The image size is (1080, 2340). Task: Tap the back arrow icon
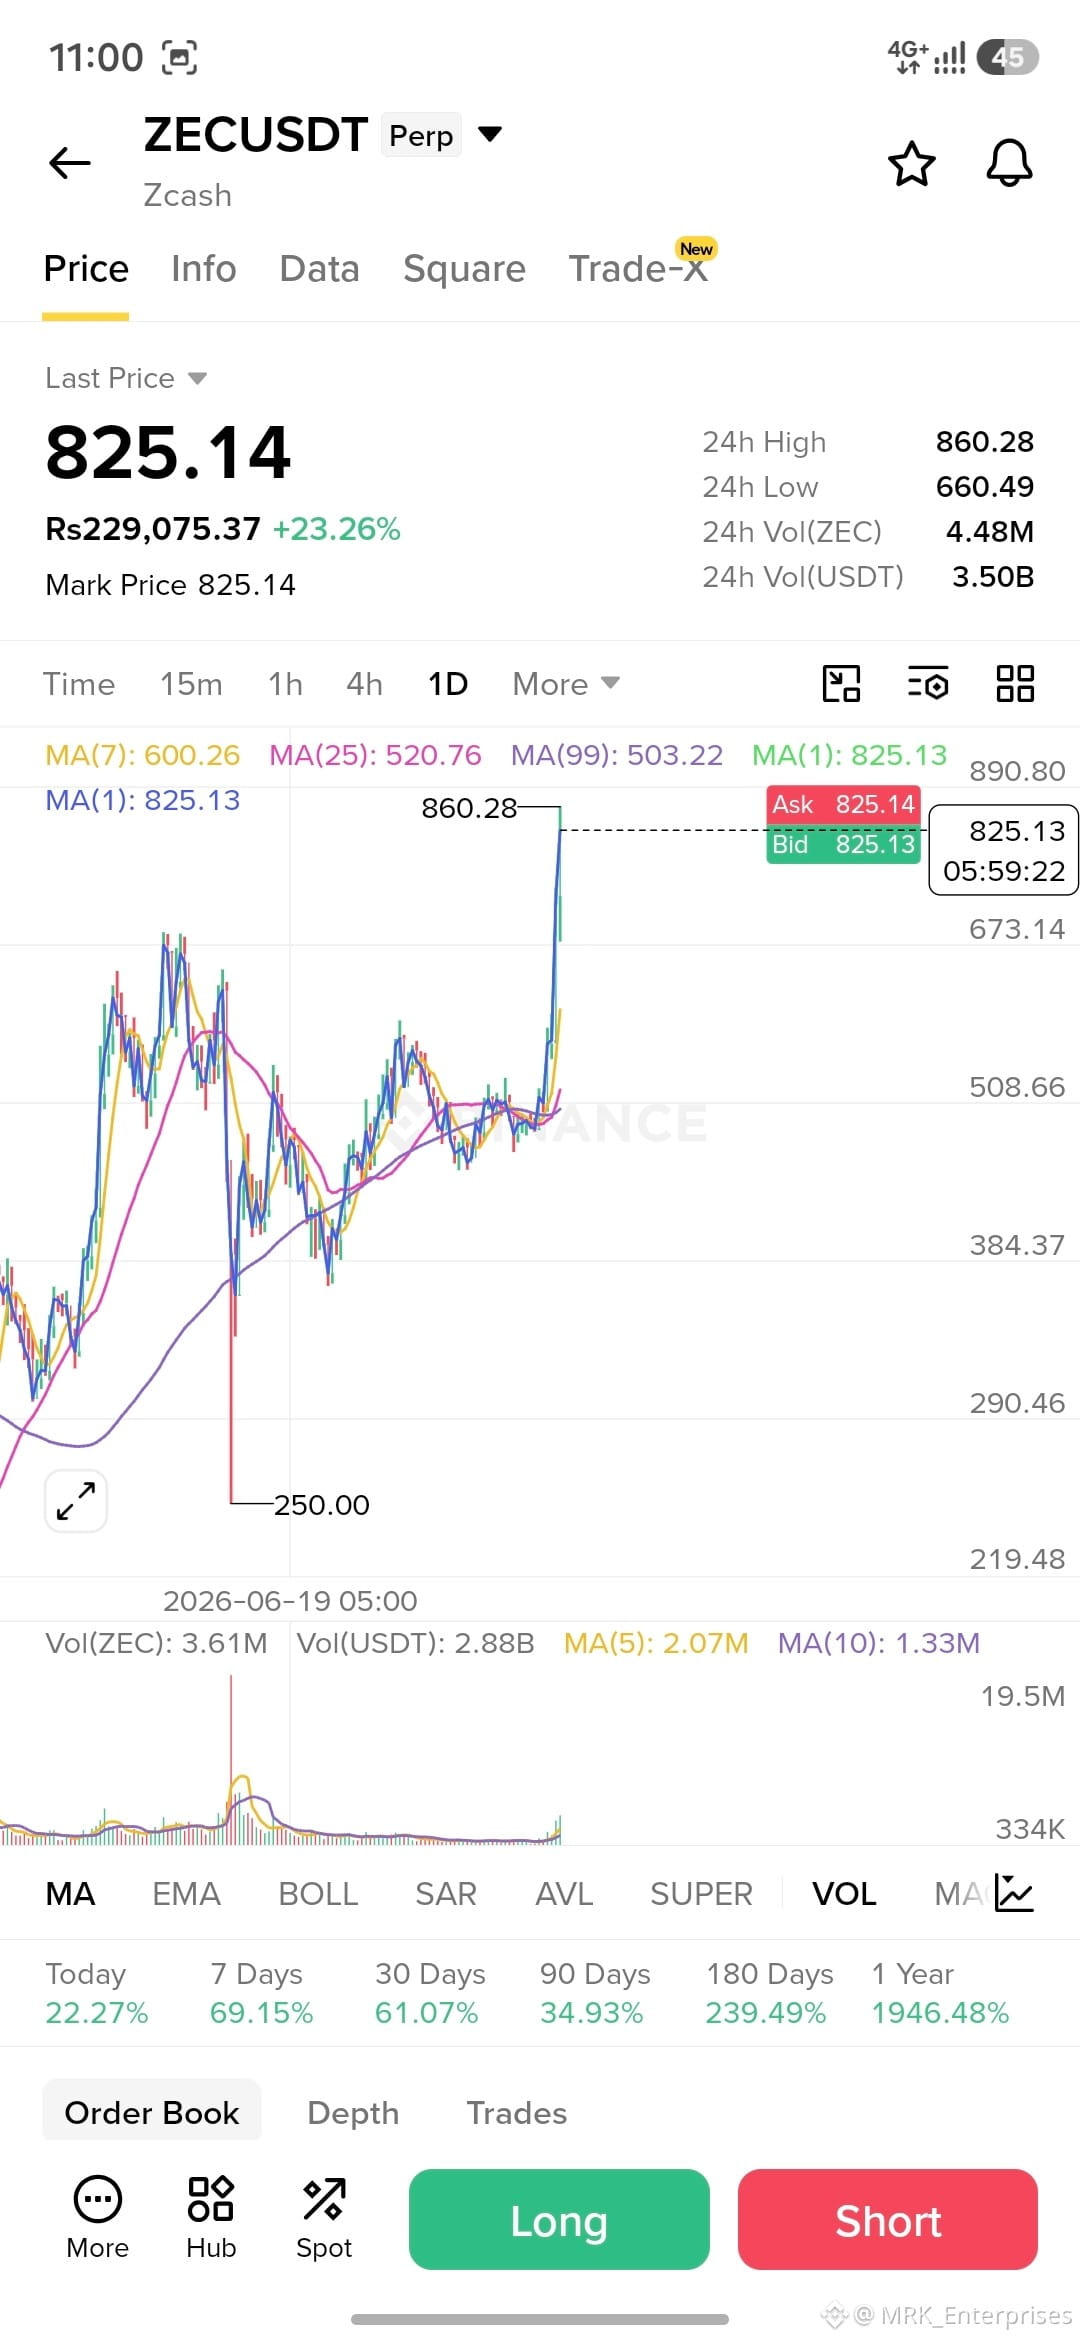[x=70, y=162]
